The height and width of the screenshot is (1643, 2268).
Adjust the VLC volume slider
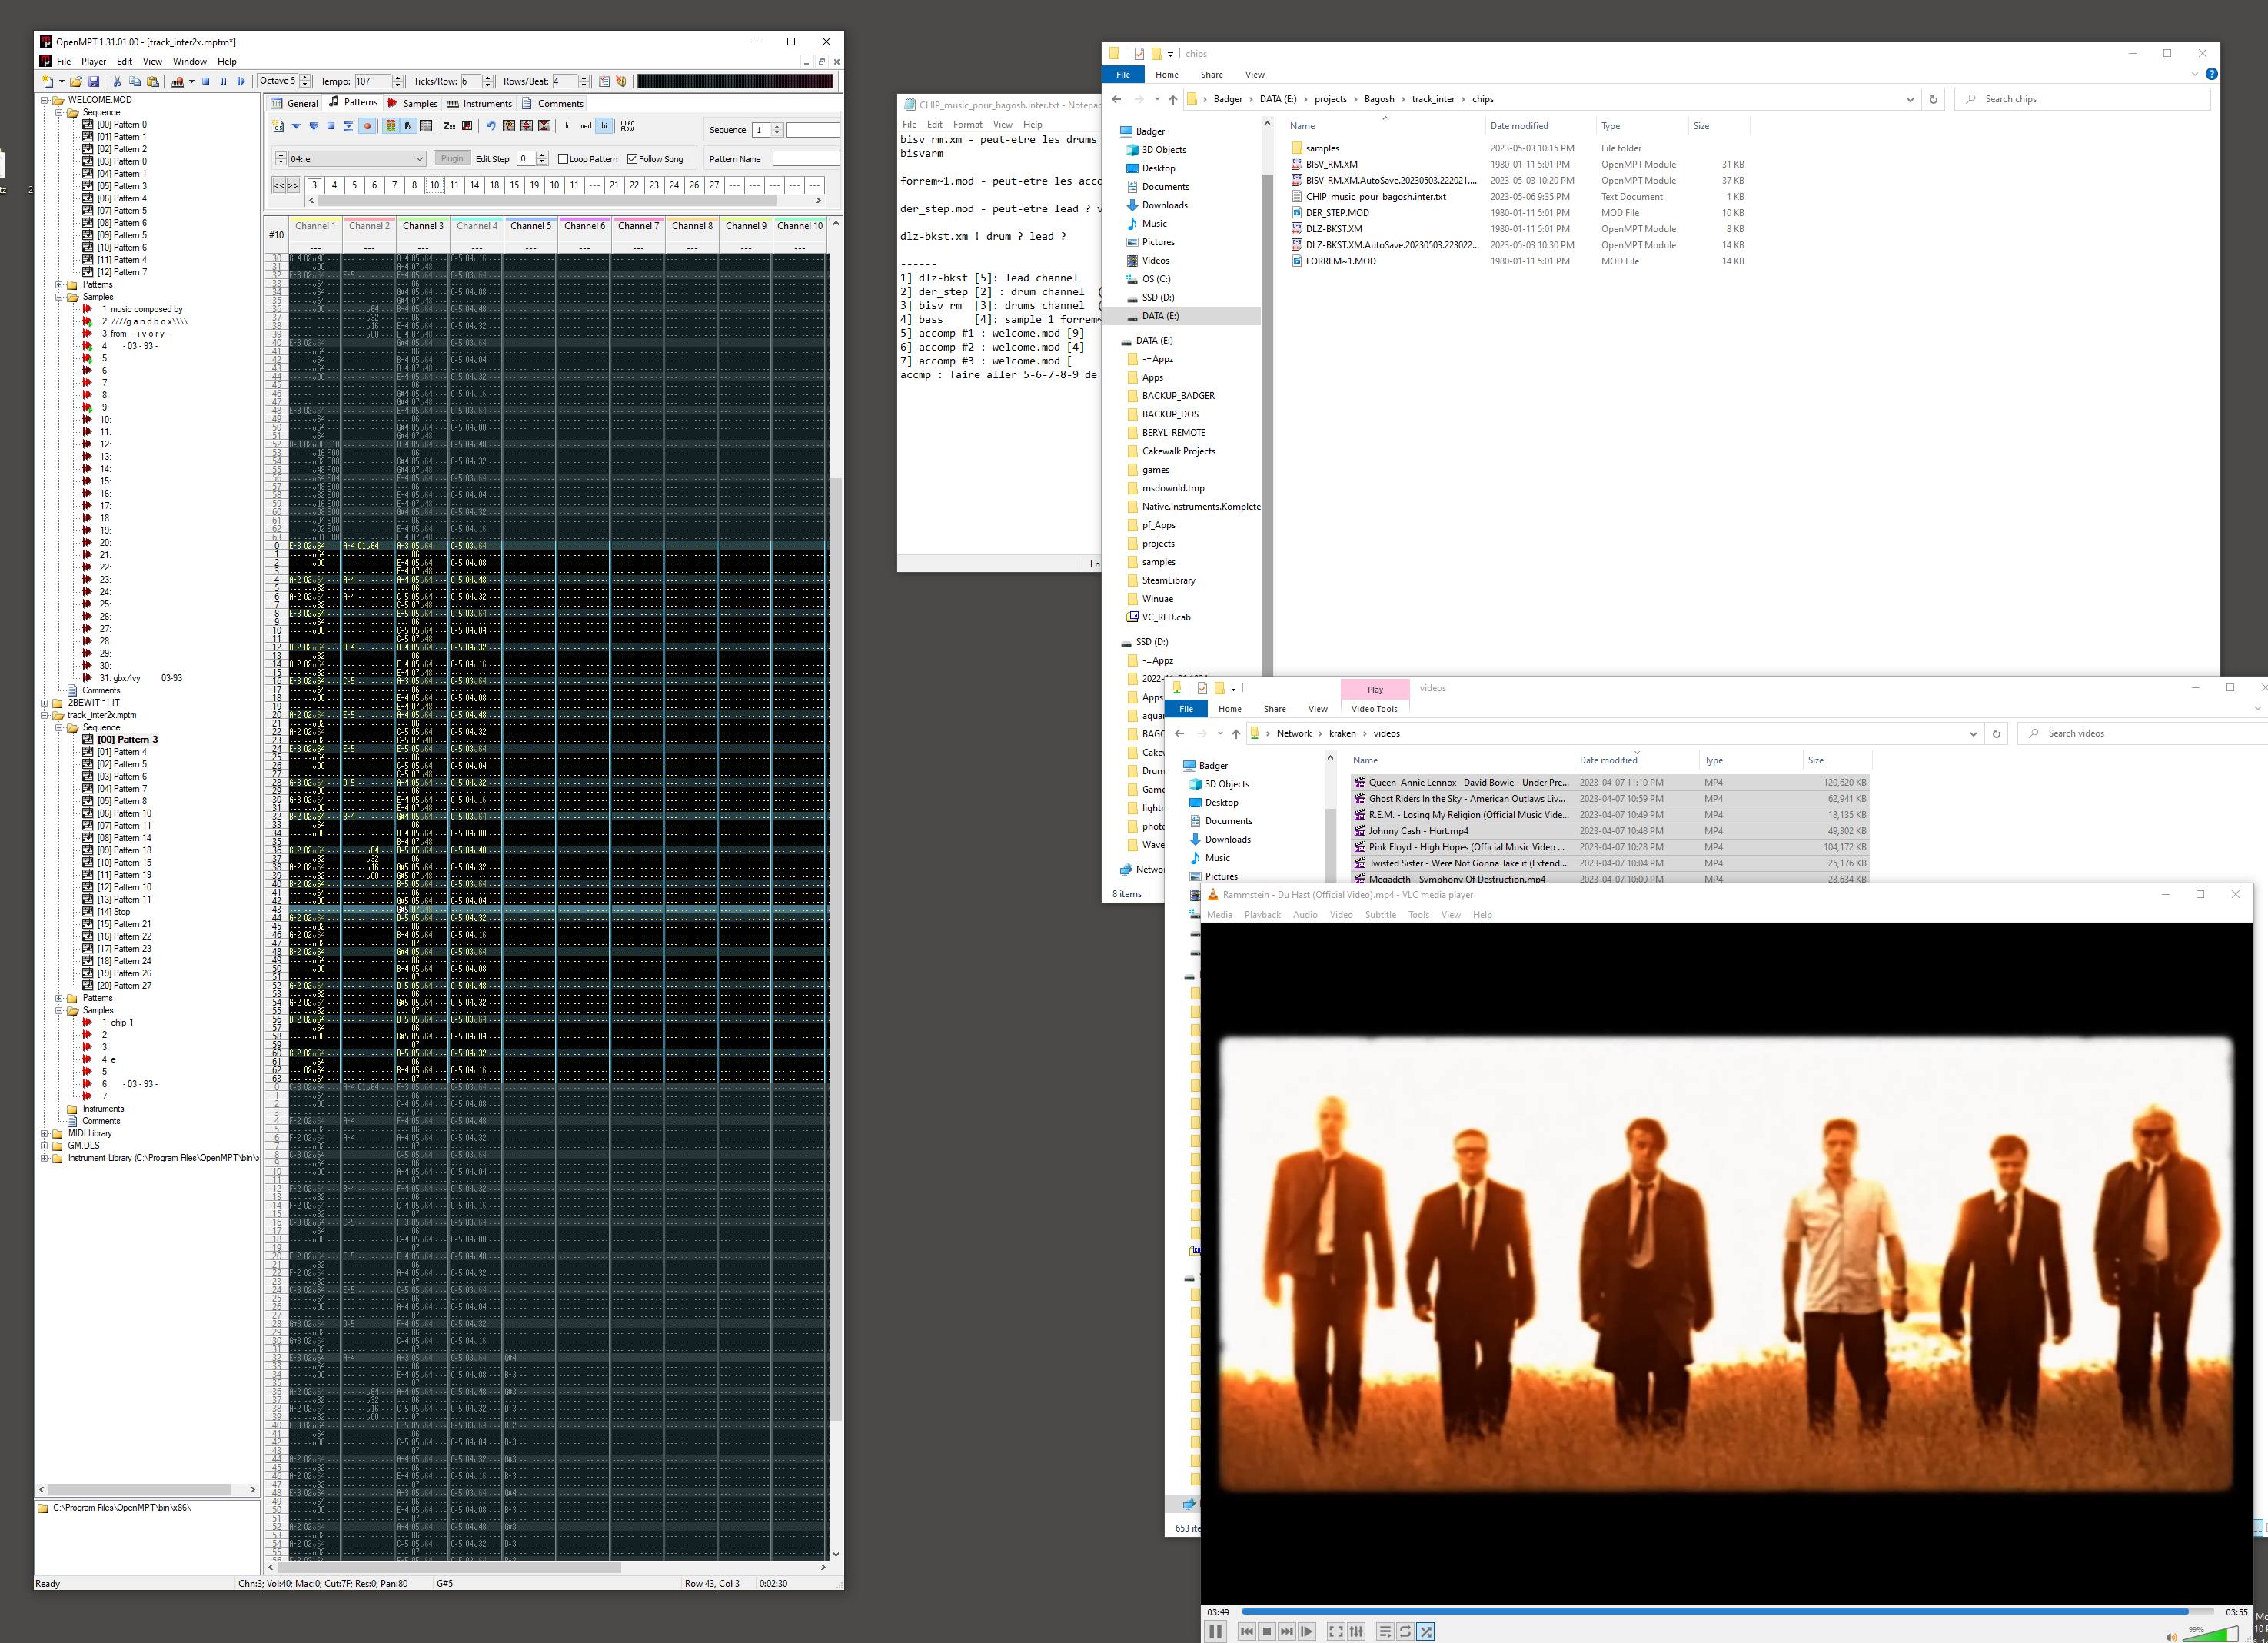[x=2210, y=1635]
